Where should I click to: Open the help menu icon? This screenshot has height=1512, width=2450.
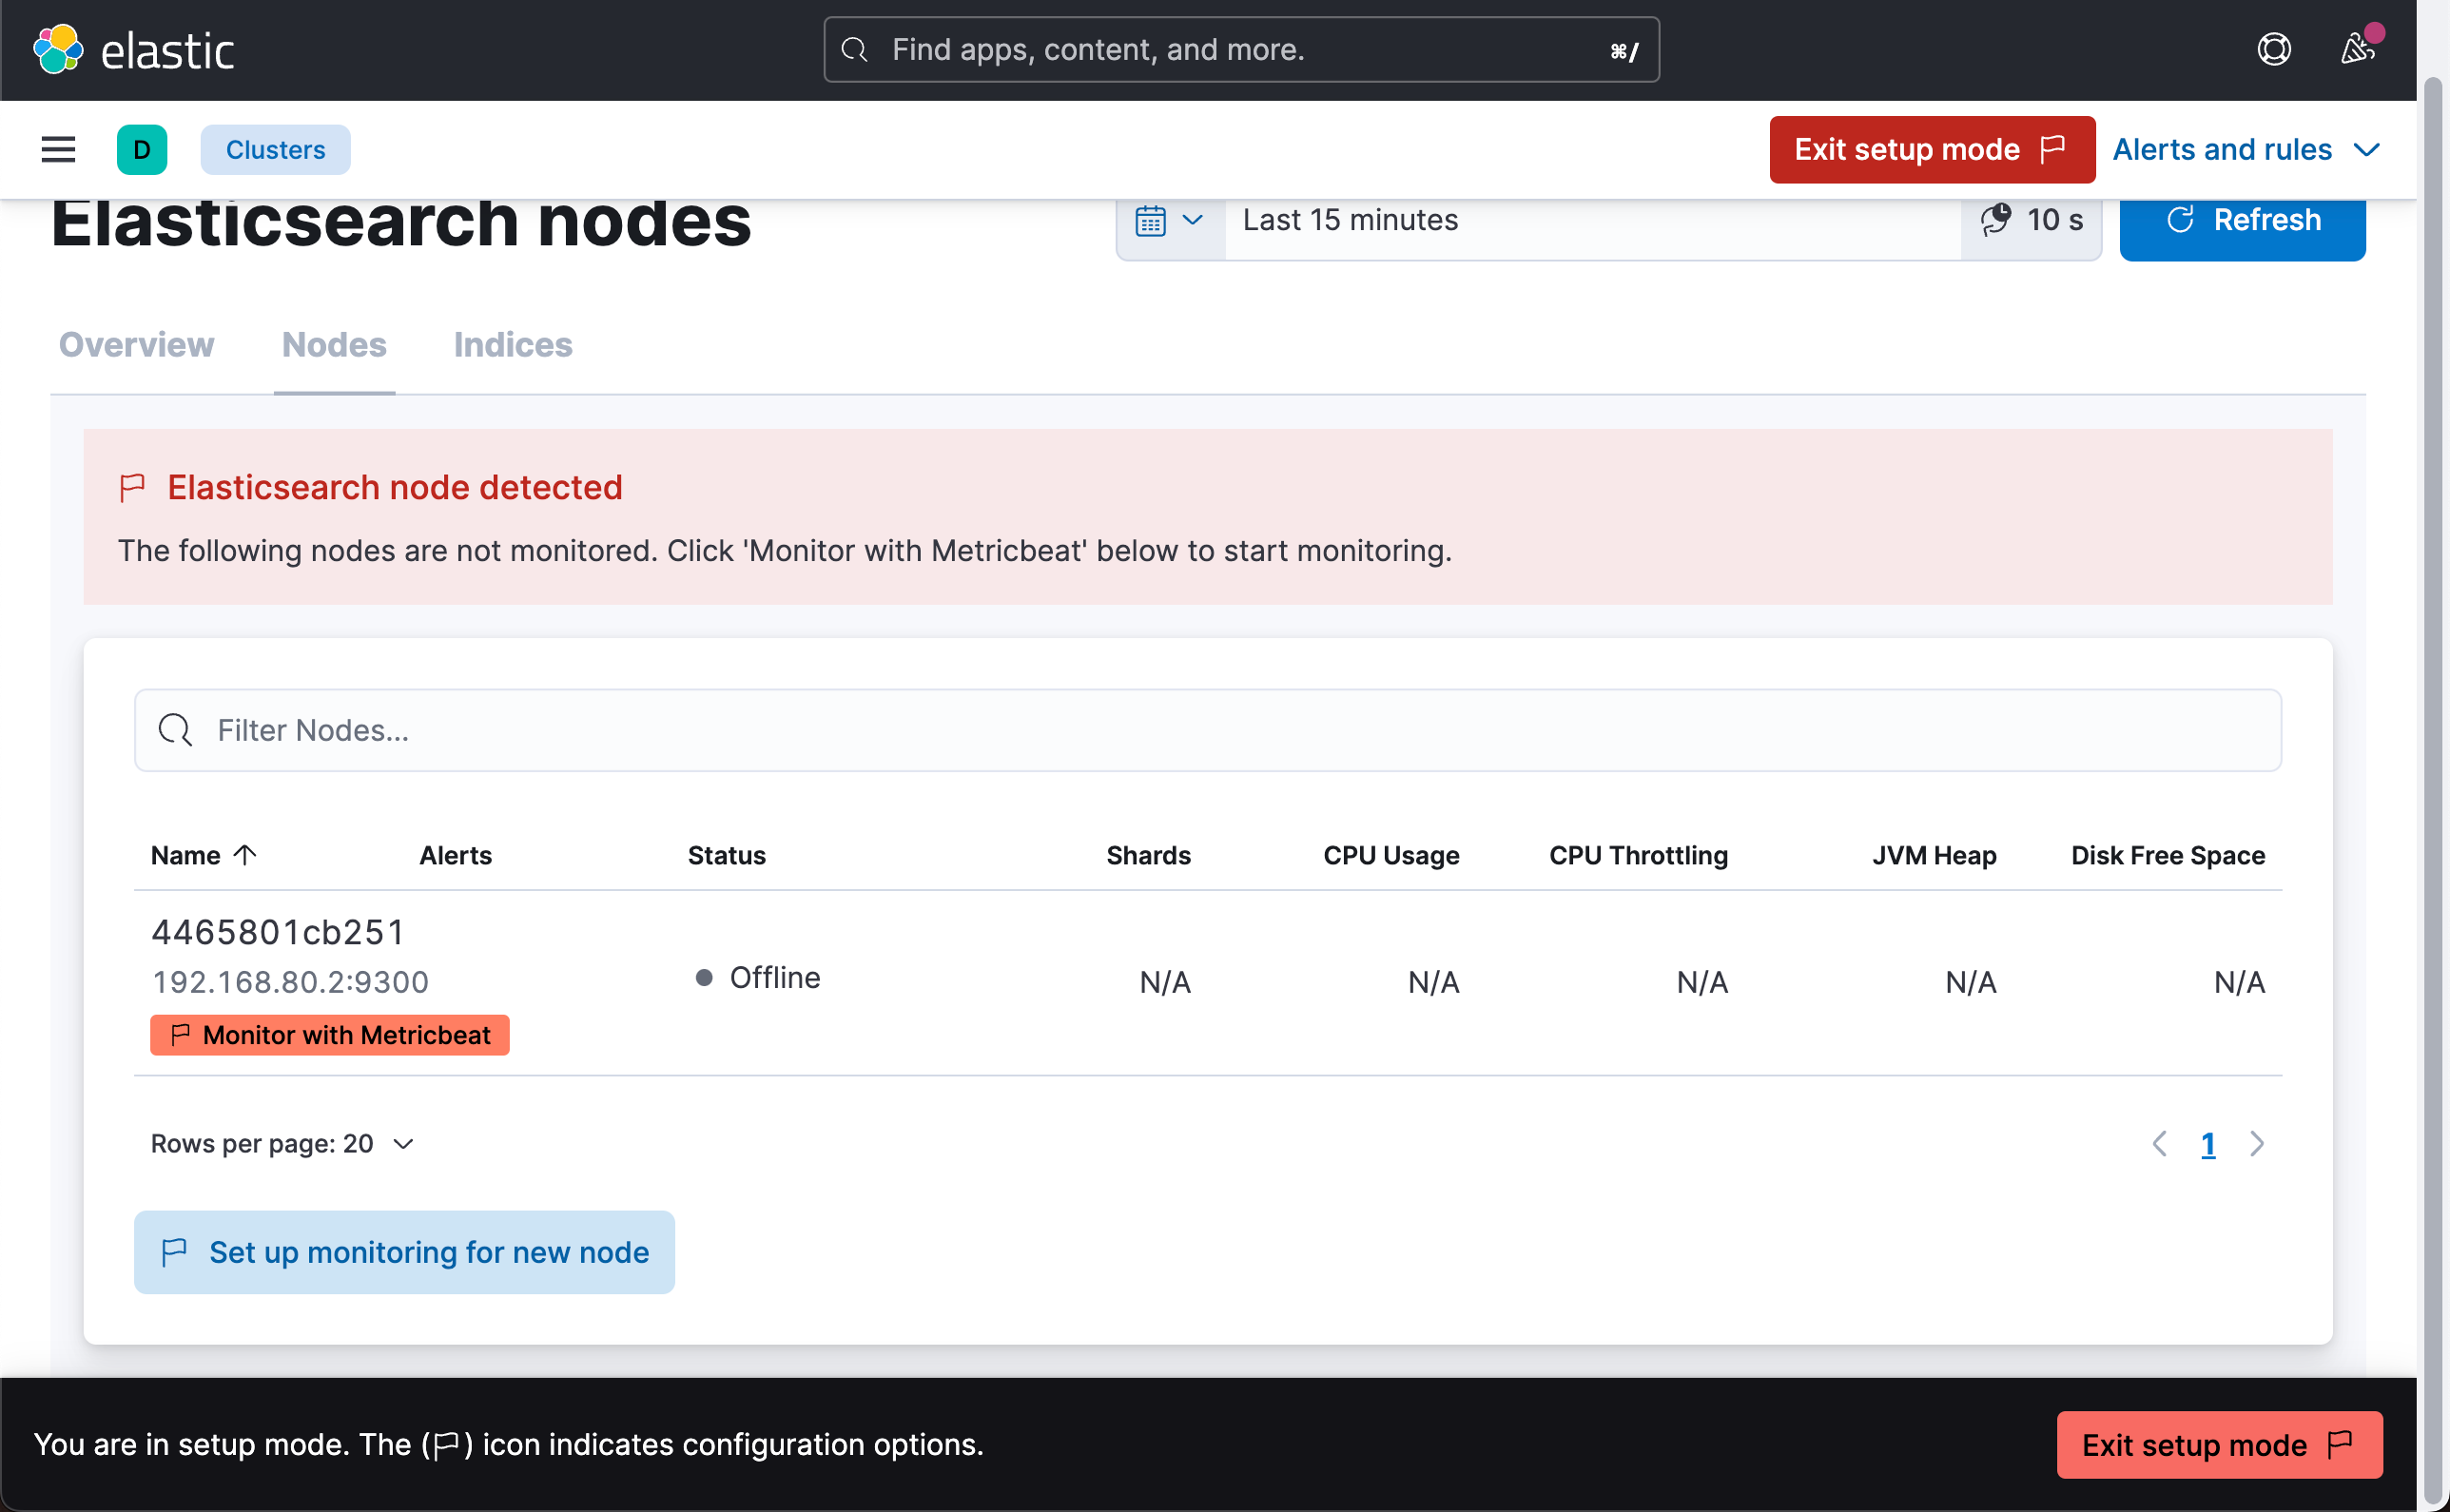[x=2273, y=49]
